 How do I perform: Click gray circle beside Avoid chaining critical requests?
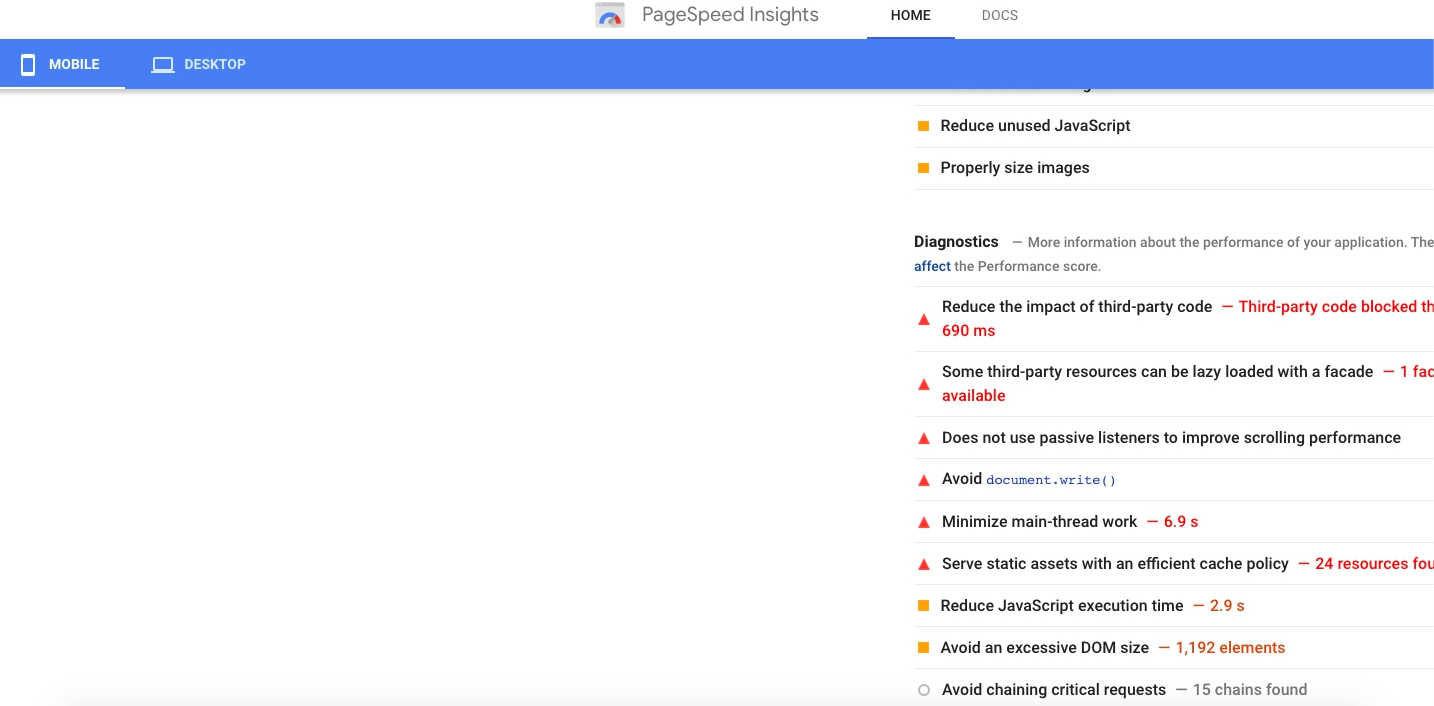coord(924,690)
